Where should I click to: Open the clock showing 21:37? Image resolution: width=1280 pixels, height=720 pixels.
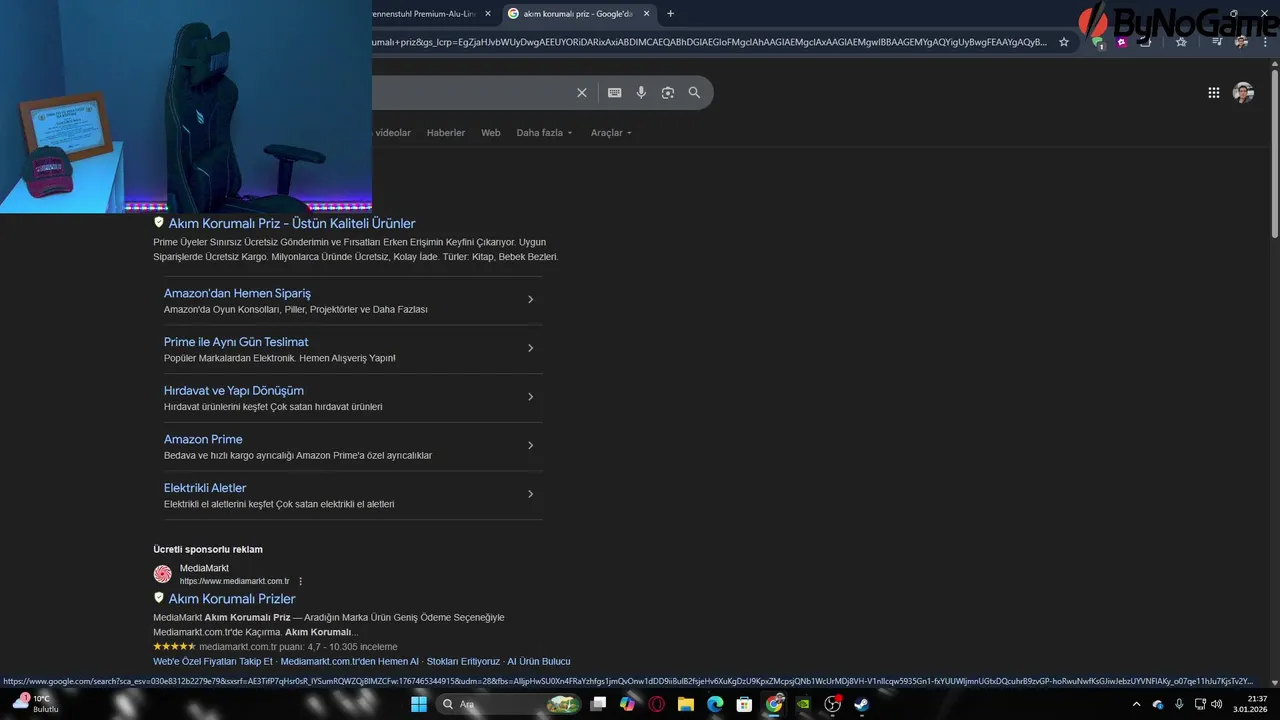[1250, 704]
